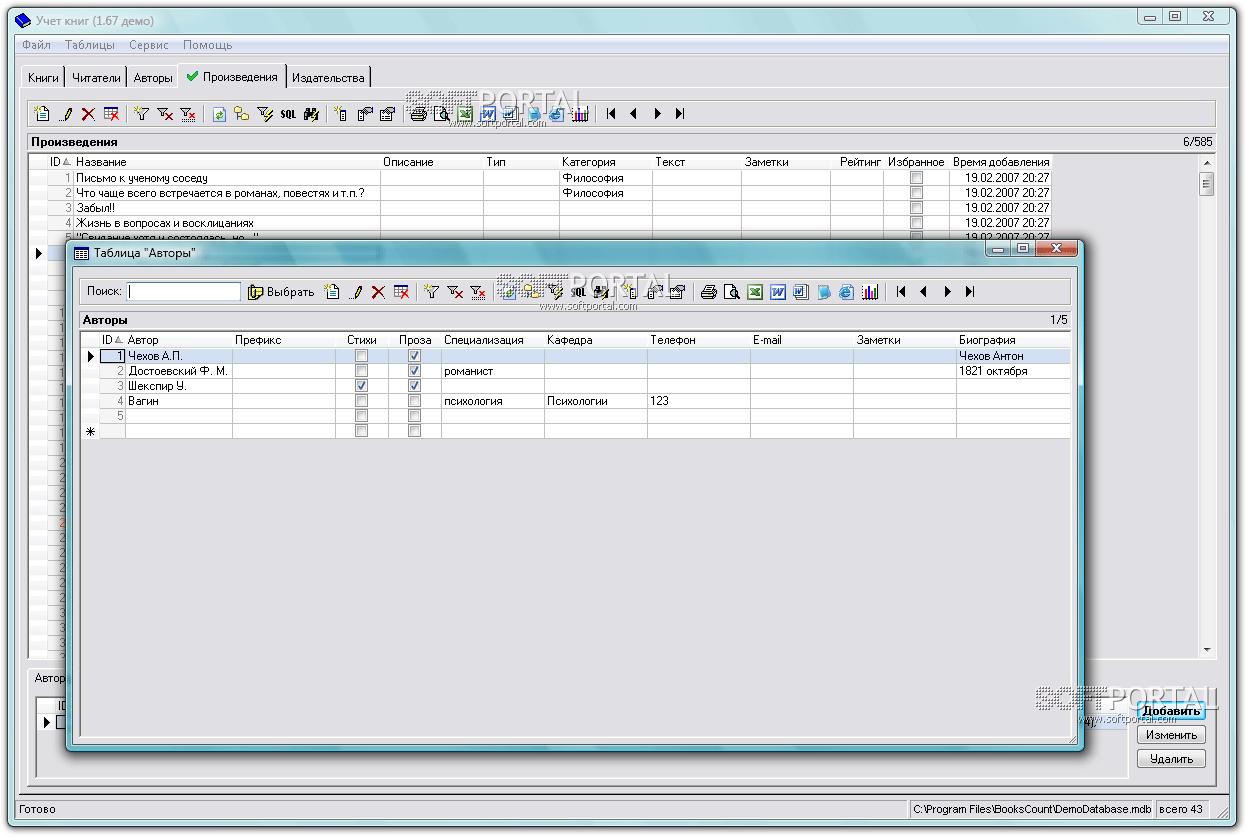This screenshot has height=839, width=1247.
Task: Jump to last record in the Авторы dialog
Action: click(x=969, y=292)
